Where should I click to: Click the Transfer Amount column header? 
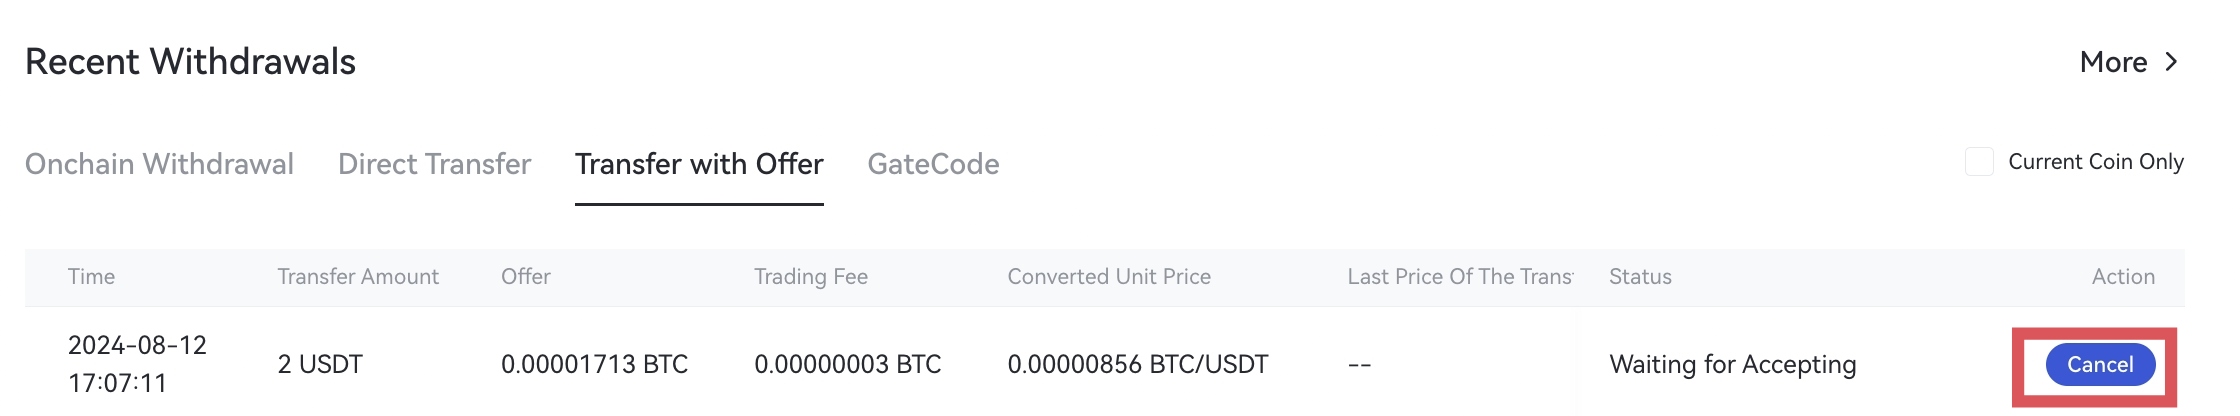358,277
